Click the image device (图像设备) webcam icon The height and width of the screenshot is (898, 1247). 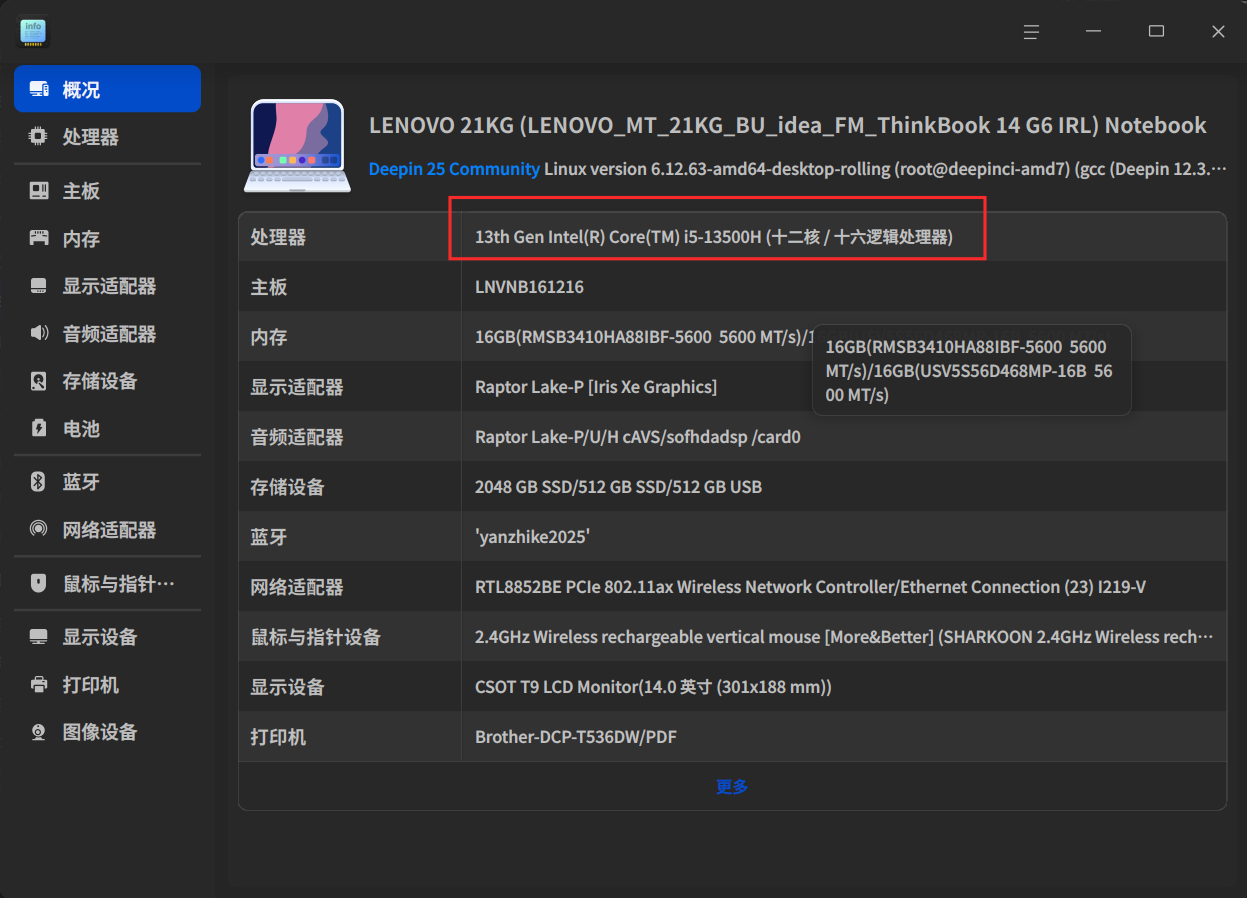point(39,732)
